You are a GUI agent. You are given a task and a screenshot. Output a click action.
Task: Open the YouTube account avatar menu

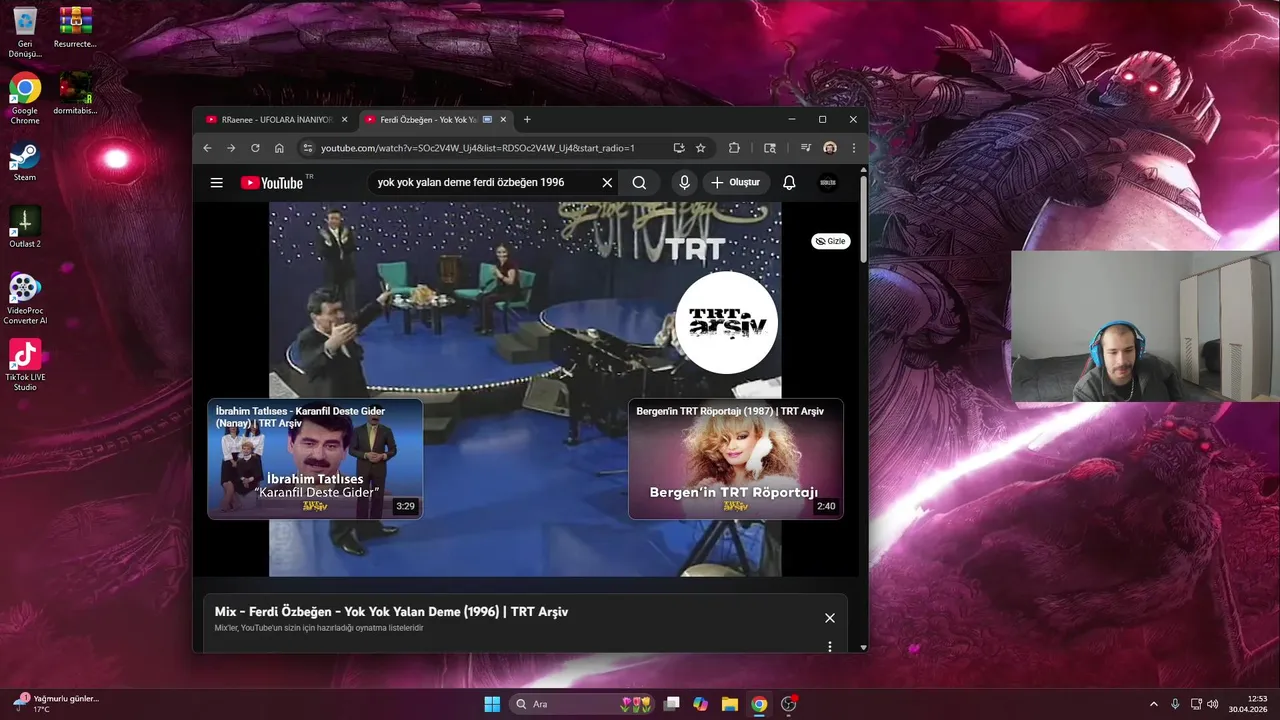(x=828, y=182)
